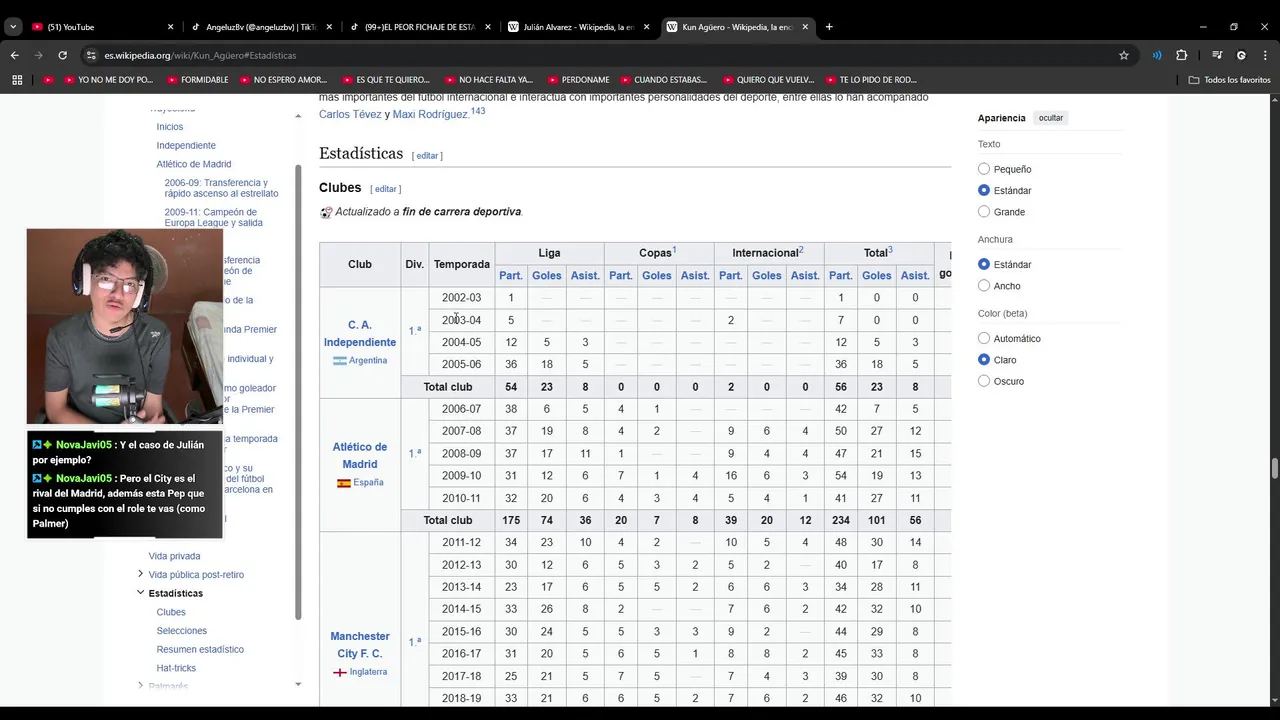
Task: Reload the Wikipedia page
Action: 62,55
